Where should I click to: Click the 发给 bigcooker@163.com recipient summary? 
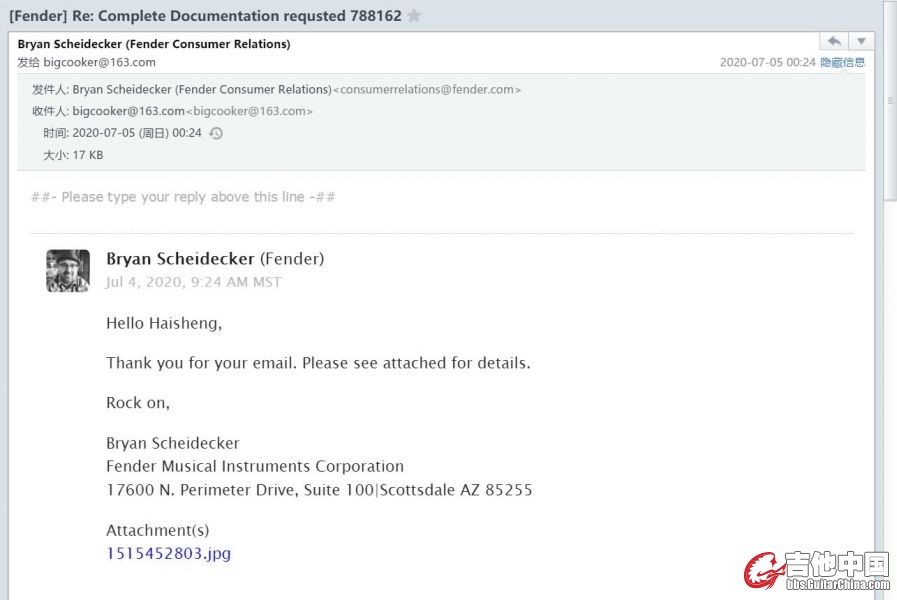click(86, 62)
